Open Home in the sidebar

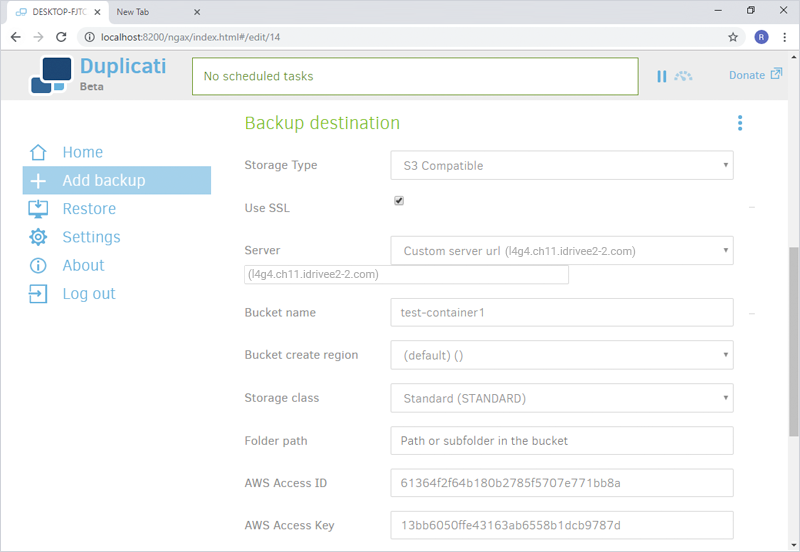click(x=83, y=152)
